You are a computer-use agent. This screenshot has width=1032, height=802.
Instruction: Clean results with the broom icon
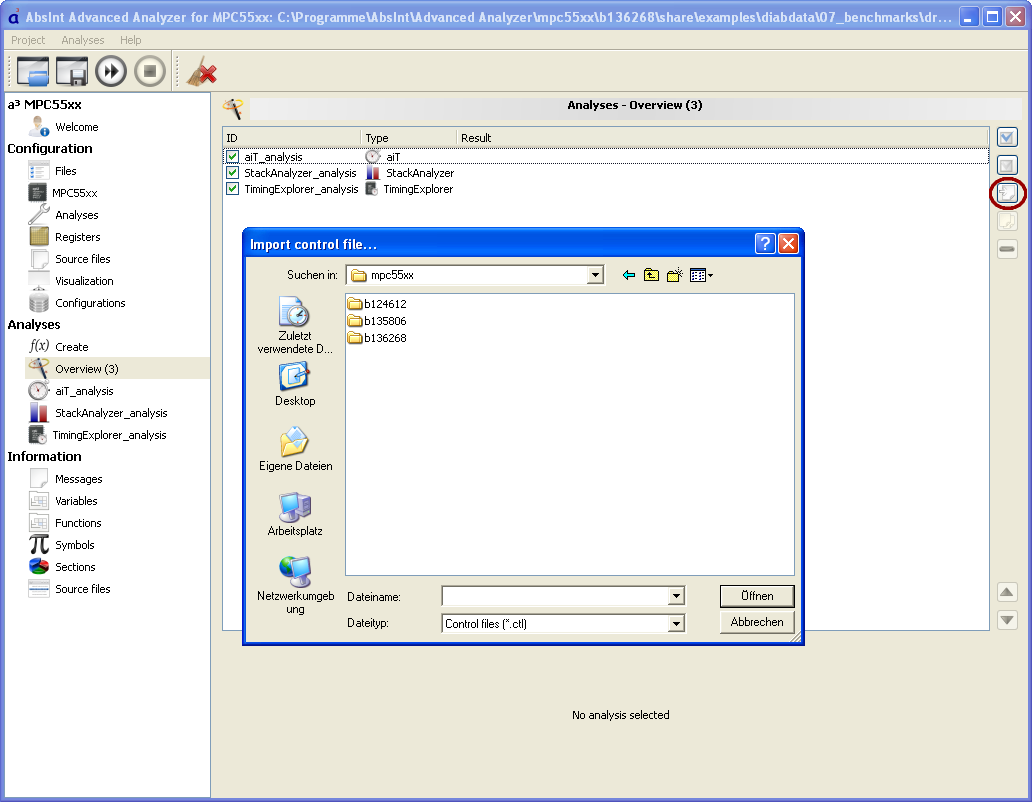(201, 71)
